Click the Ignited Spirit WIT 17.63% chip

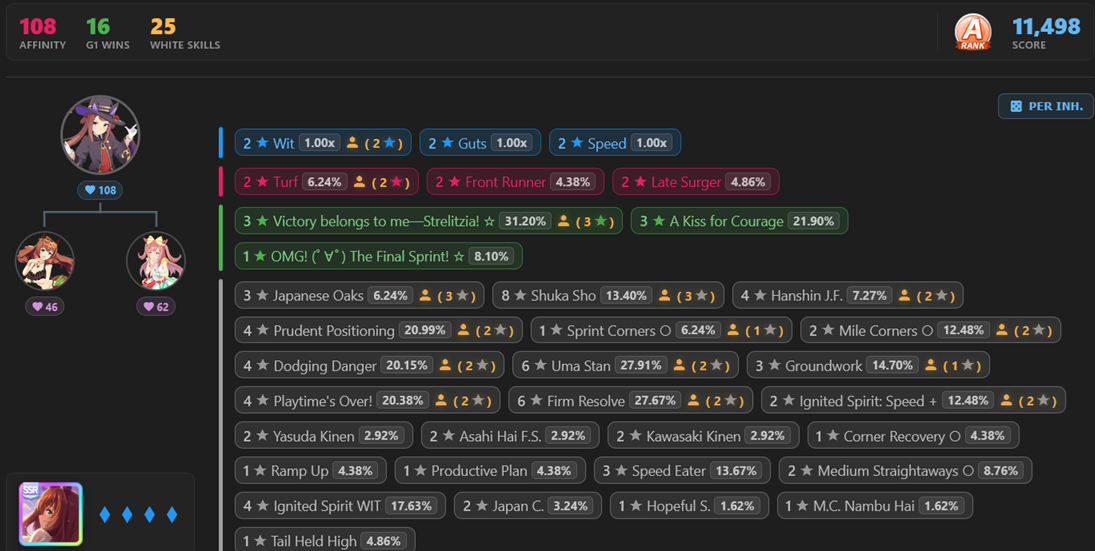coord(340,506)
